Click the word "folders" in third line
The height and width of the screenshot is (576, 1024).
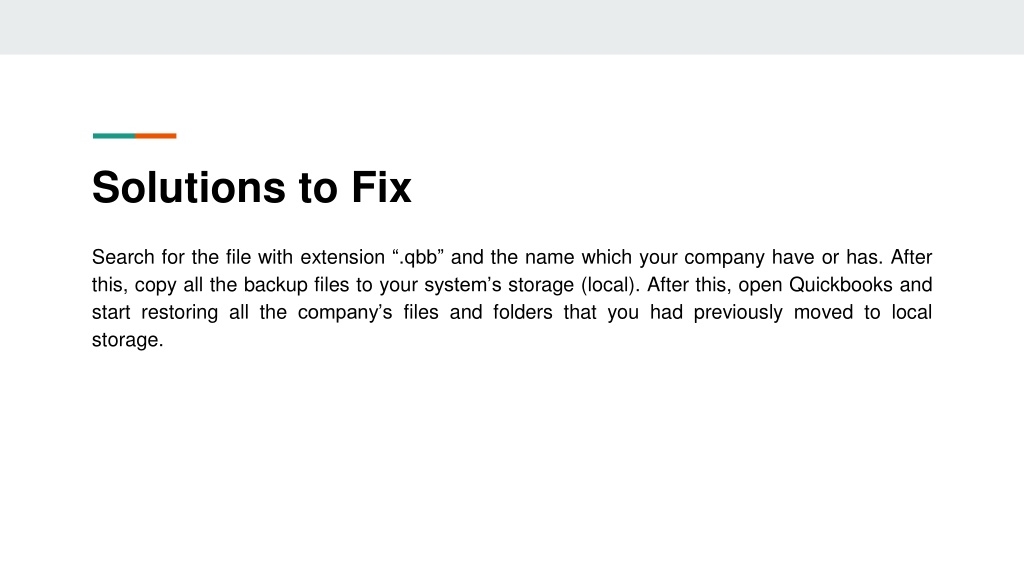(x=523, y=312)
